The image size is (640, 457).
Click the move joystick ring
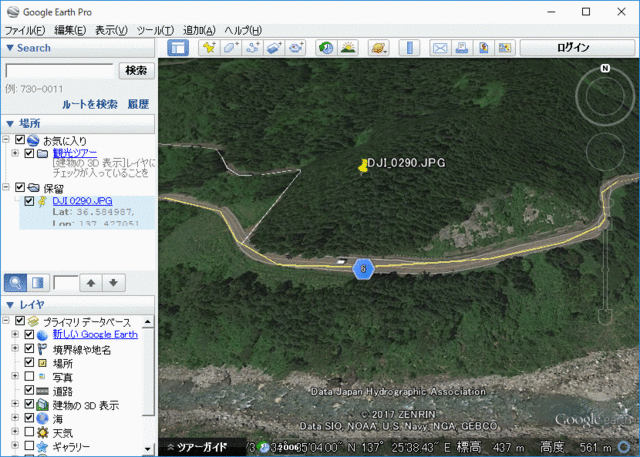(605, 152)
